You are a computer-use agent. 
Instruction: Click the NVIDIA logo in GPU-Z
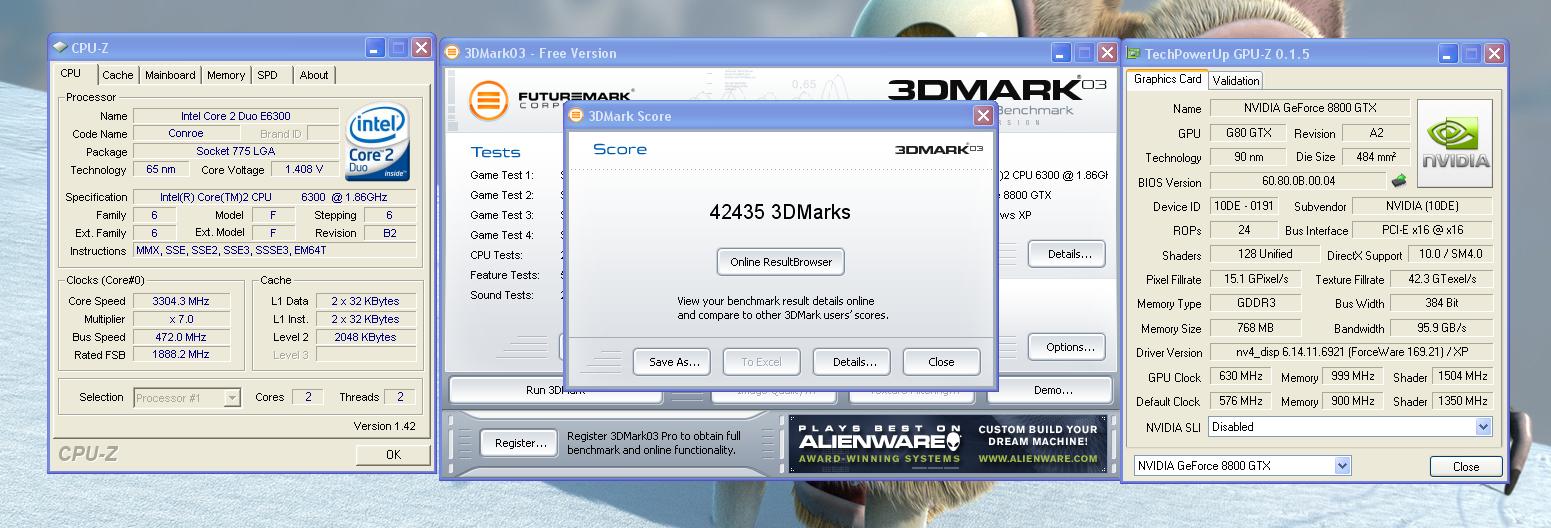point(1455,144)
